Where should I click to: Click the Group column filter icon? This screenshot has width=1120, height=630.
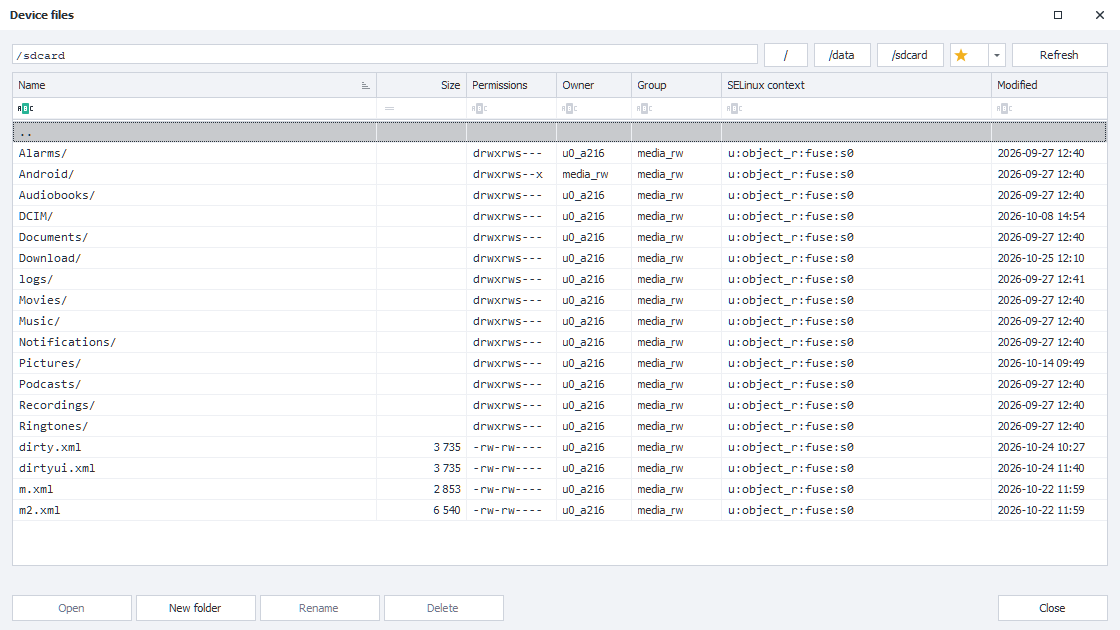[x=644, y=109]
